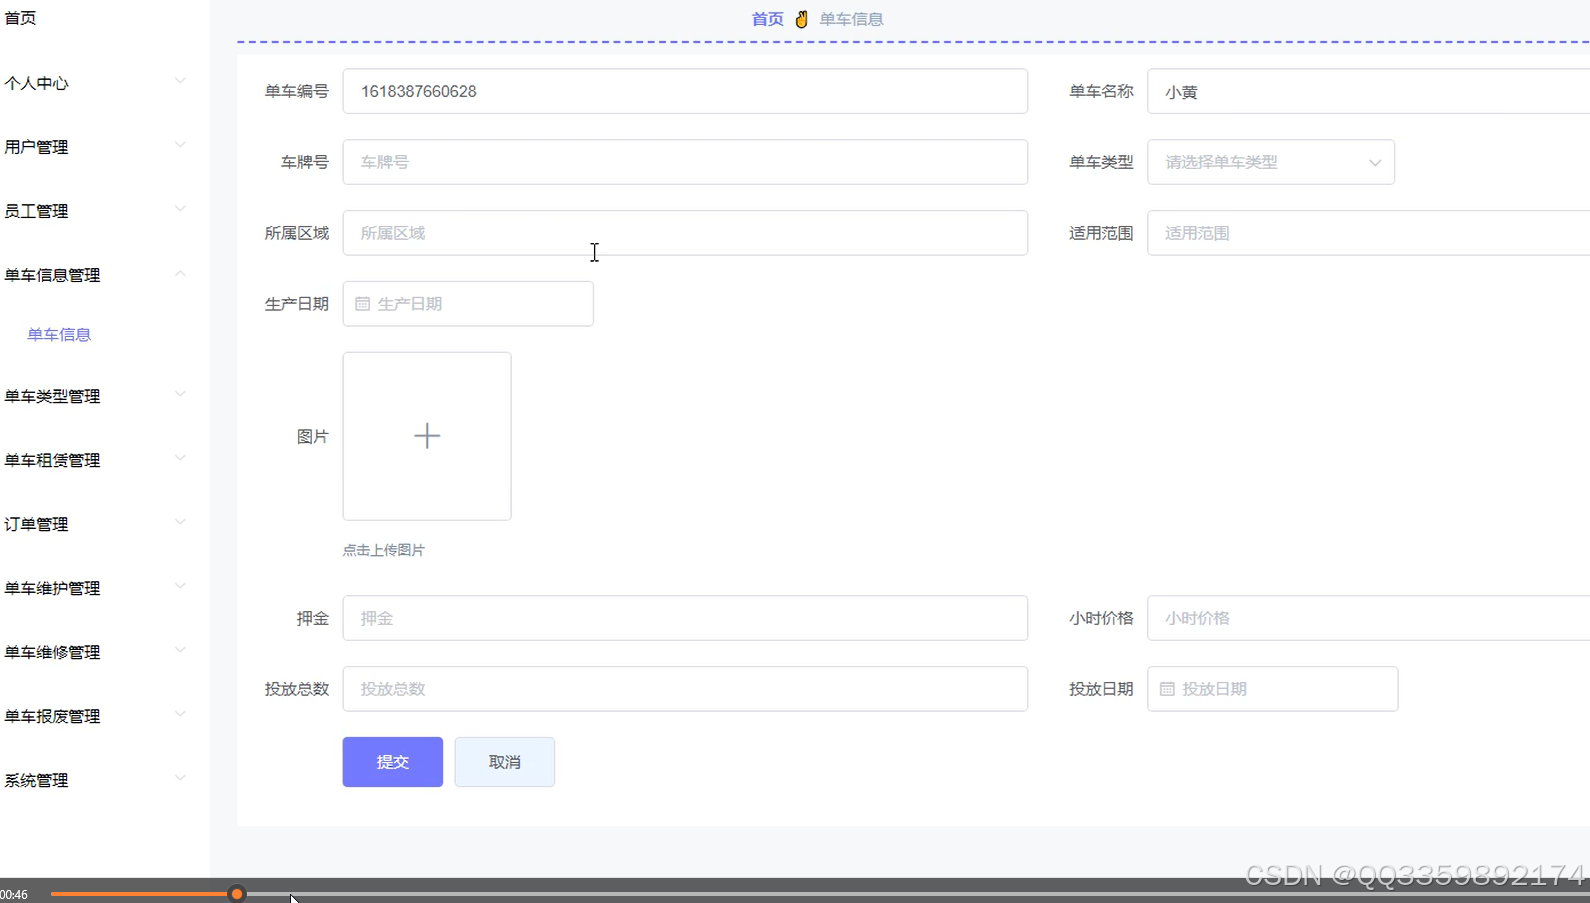Open 单车报废管理 sidebar menu
This screenshot has width=1590, height=903.
point(52,716)
